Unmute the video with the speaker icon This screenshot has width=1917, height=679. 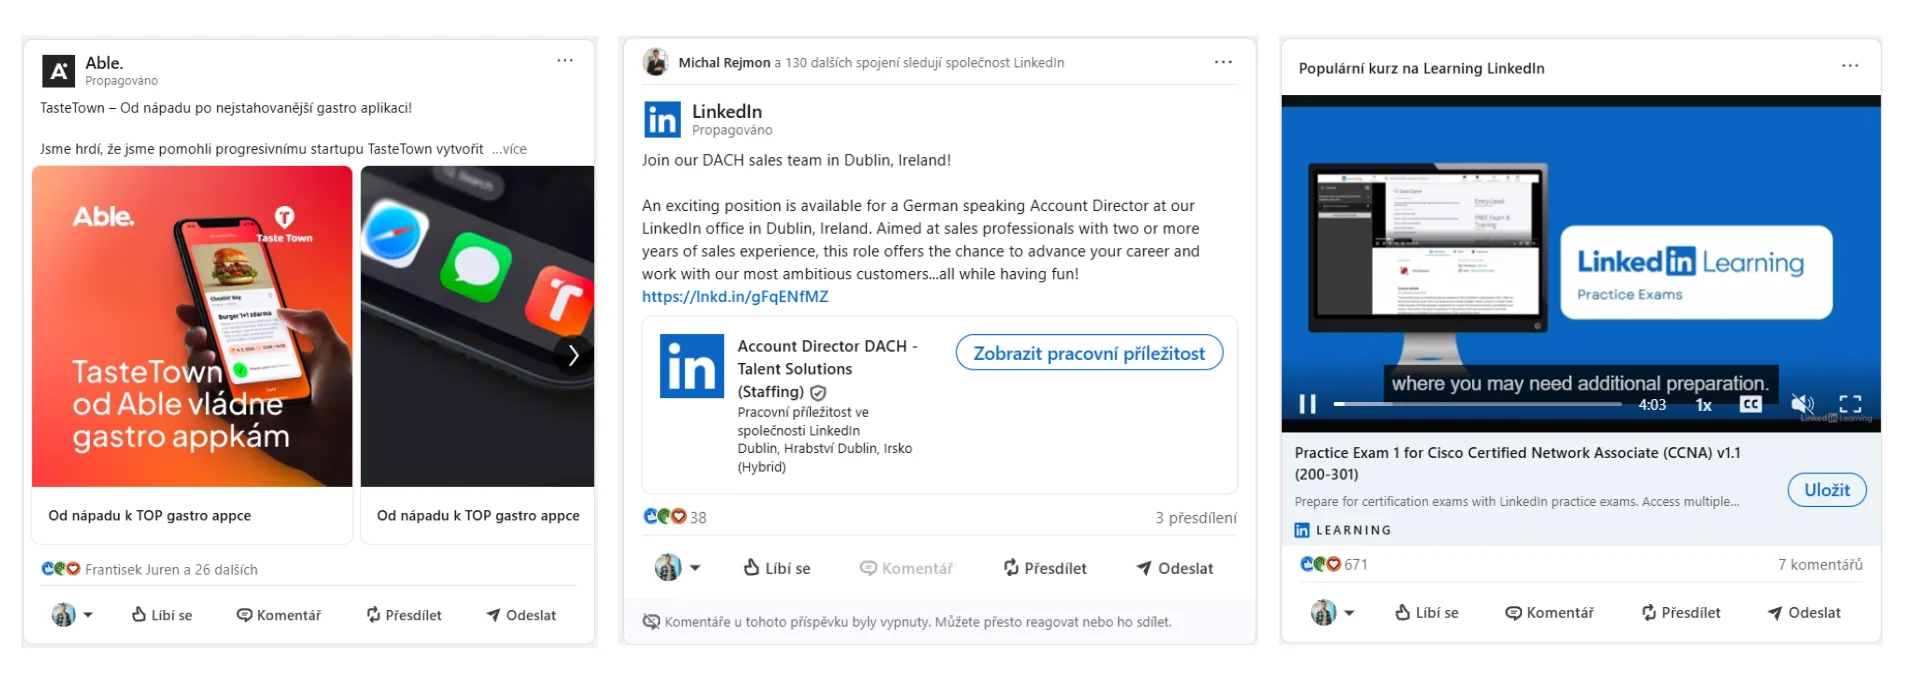pos(1801,404)
